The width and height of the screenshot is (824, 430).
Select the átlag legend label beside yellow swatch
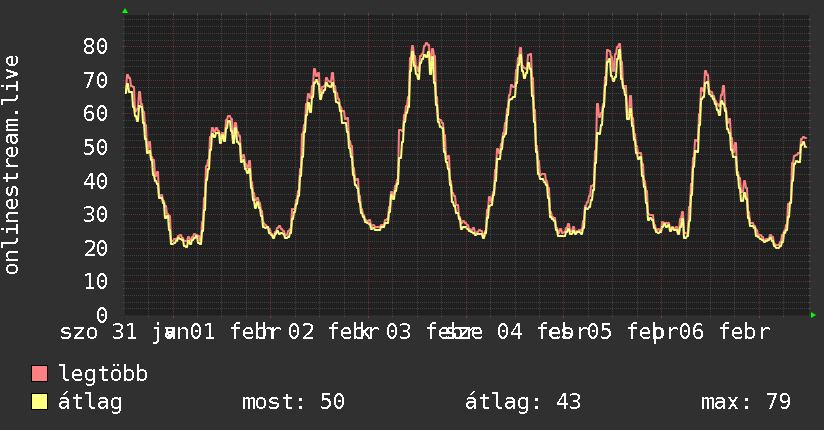(90, 402)
